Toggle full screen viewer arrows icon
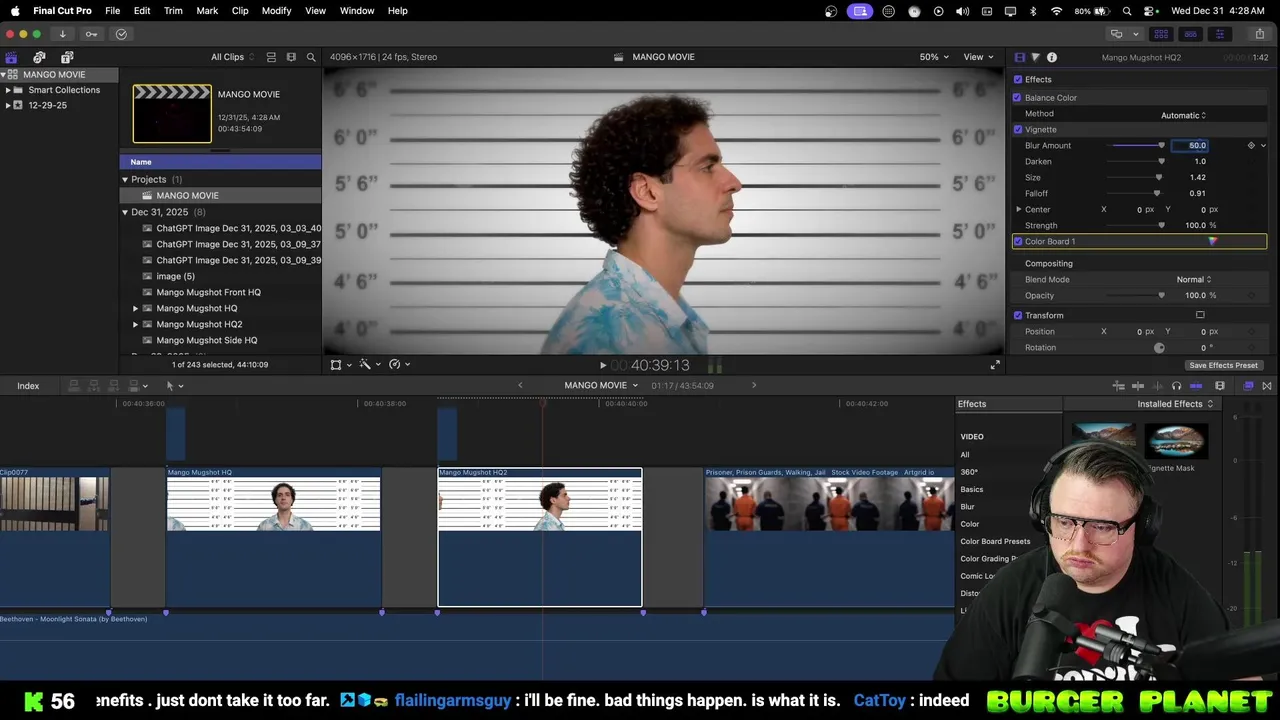The image size is (1280, 720). click(x=994, y=365)
